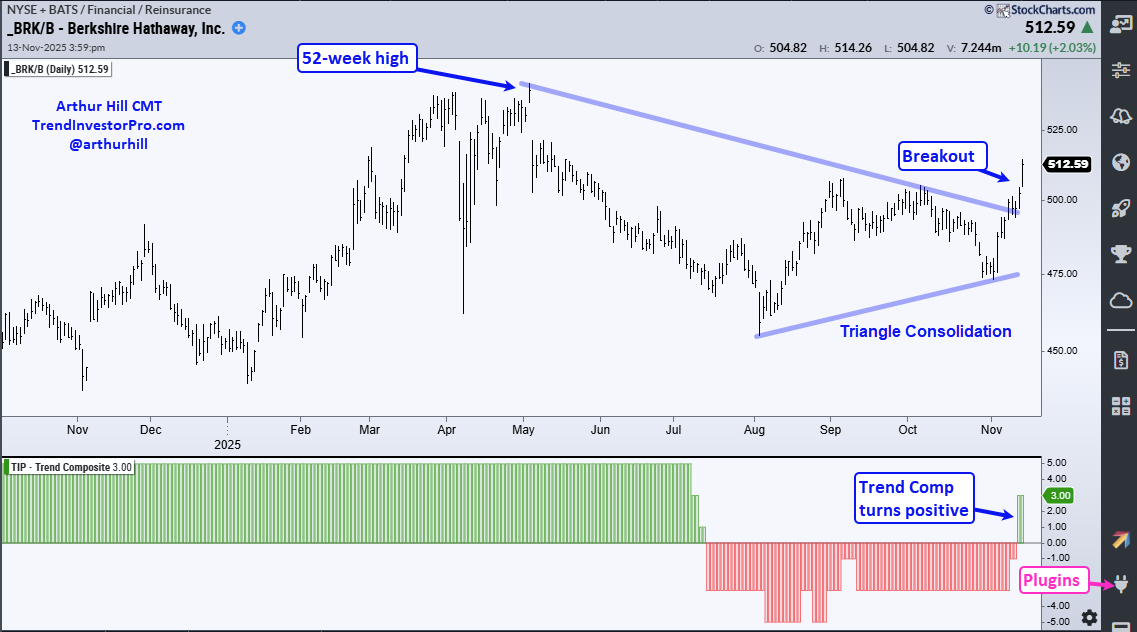The image size is (1137, 632).
Task: Click the dollar document icon in sidebar
Action: tap(1120, 358)
